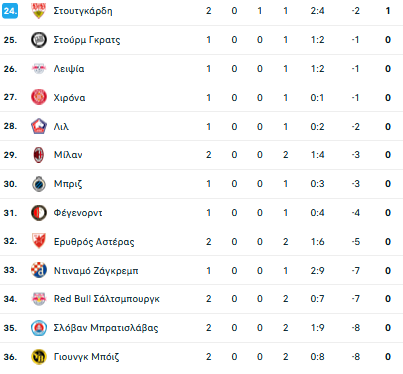Open the Γιουνγκ Μπόιζ team link
The height and width of the screenshot is (374, 403).
coord(86,357)
